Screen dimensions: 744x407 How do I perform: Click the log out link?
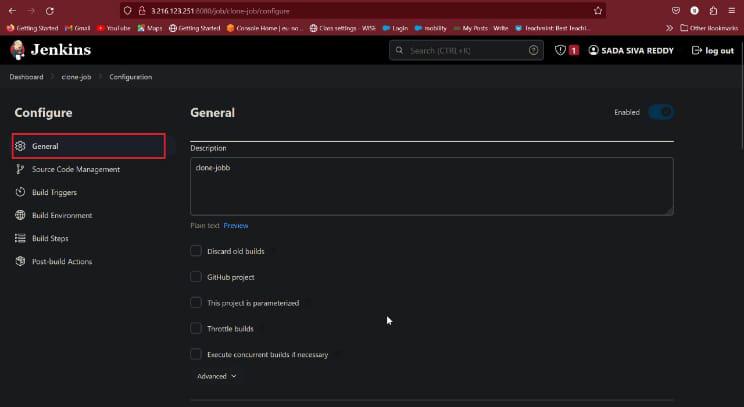tap(713, 50)
